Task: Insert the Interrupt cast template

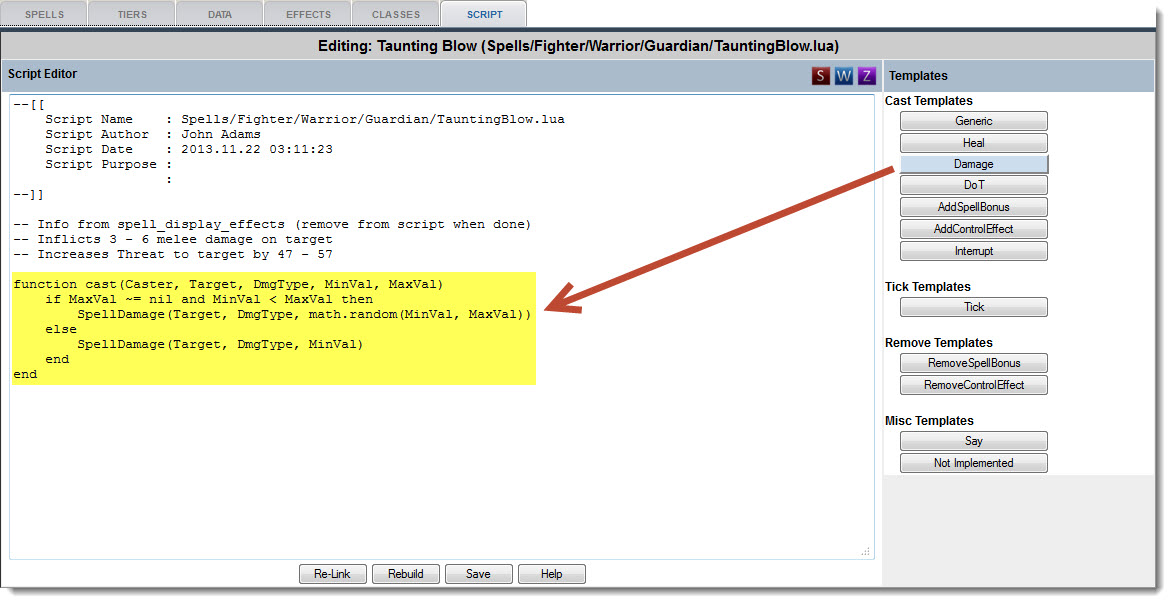Action: pos(973,251)
